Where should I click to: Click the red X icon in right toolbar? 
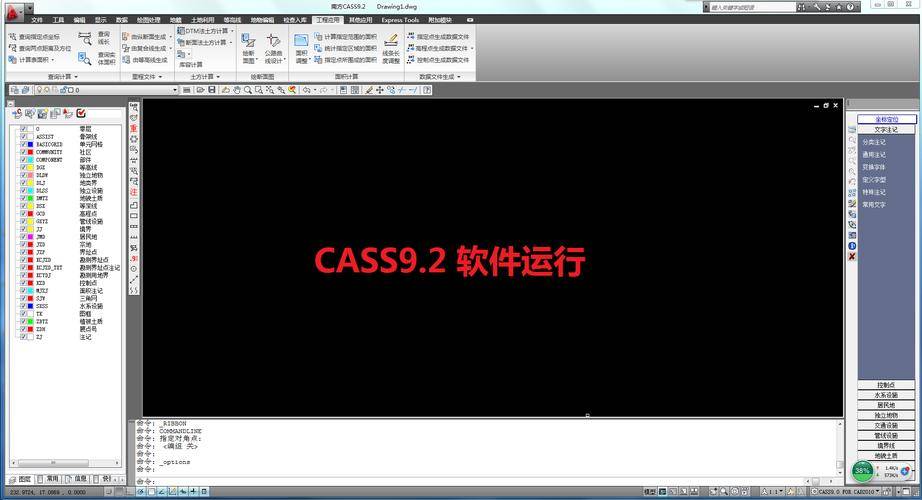852,257
